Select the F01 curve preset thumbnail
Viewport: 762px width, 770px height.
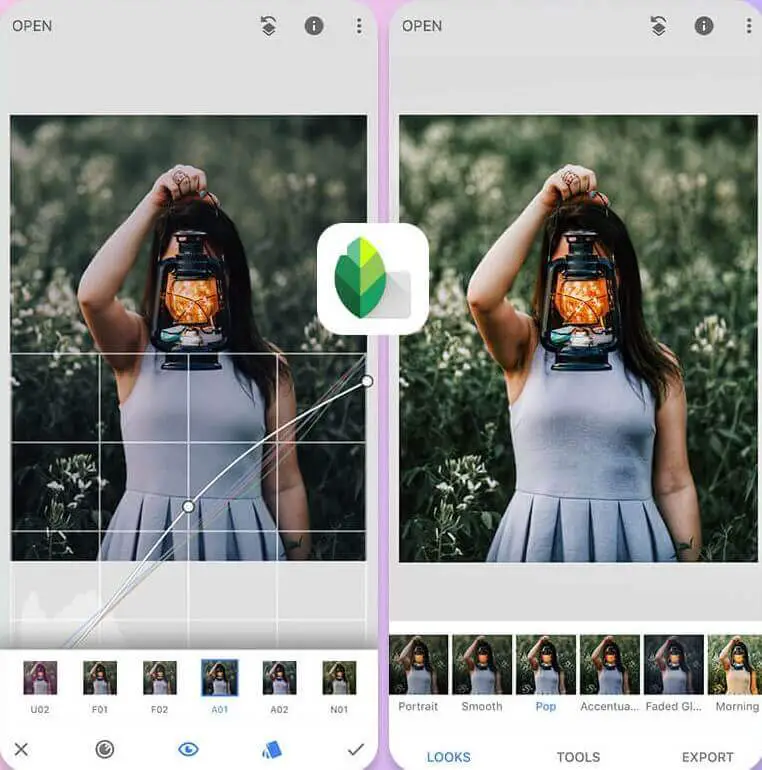(x=100, y=678)
